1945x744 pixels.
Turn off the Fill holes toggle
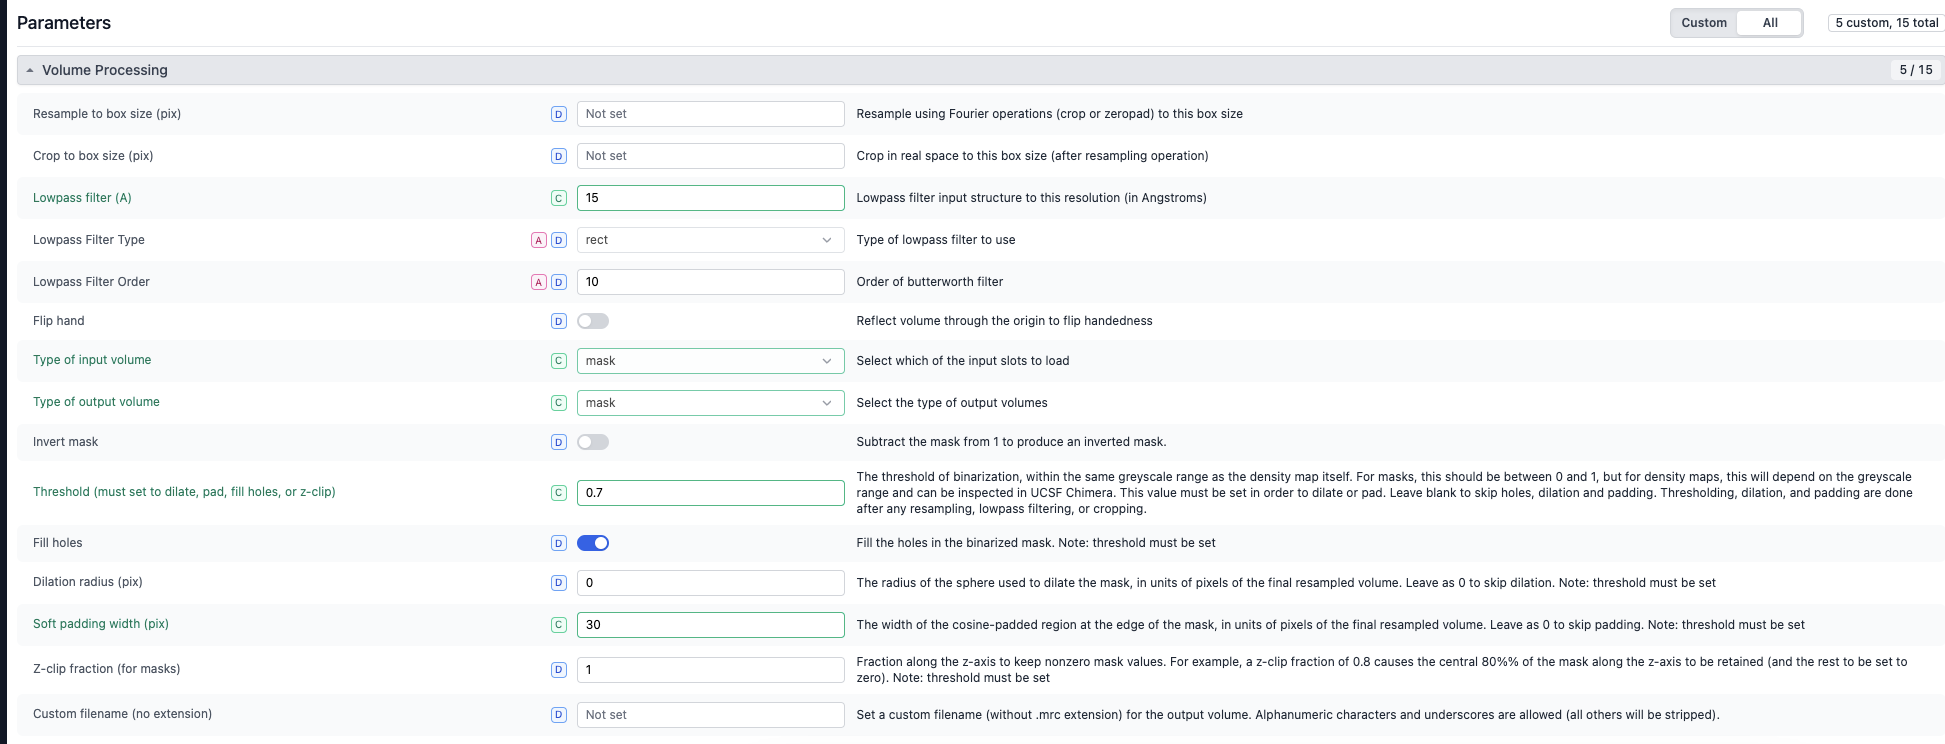point(593,543)
